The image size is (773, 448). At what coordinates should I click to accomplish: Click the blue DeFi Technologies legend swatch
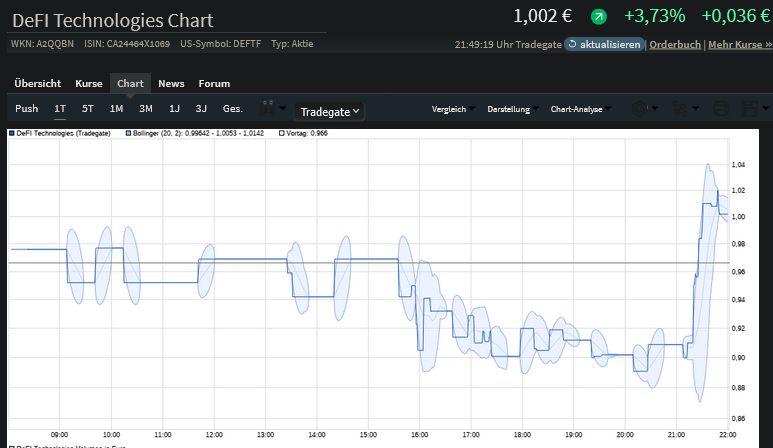click(11, 132)
